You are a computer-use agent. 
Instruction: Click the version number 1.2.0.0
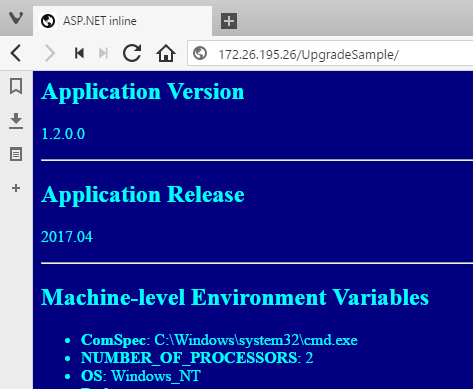(63, 134)
